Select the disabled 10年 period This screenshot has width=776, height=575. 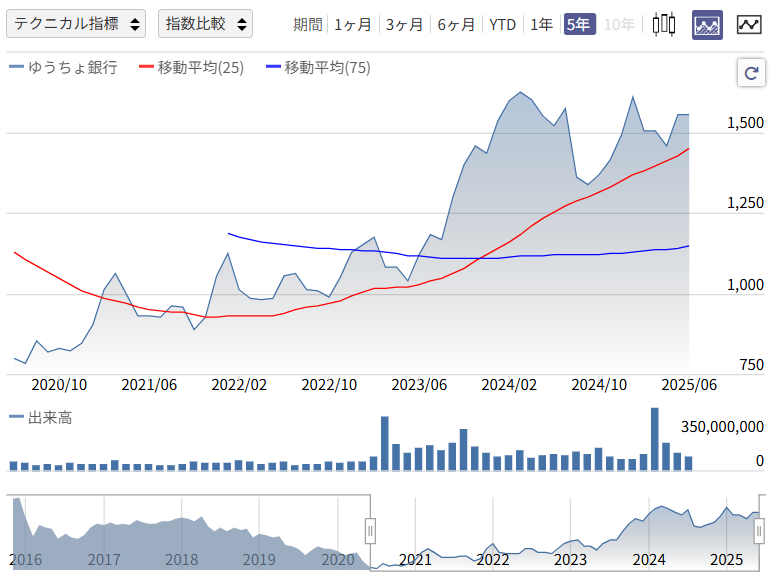tap(620, 24)
